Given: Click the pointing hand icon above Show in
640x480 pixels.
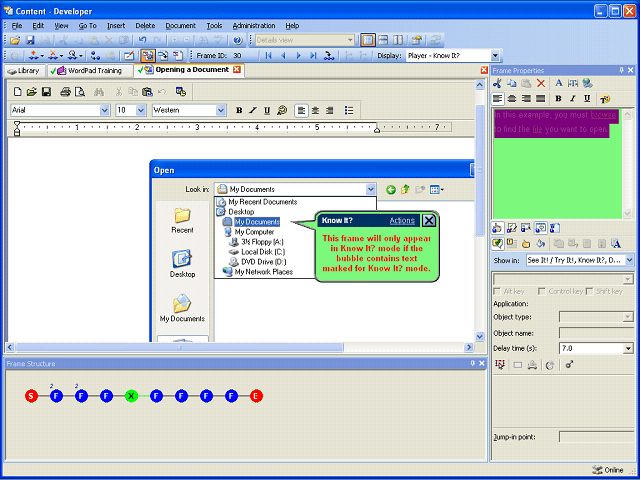Looking at the screenshot, I should click(x=526, y=244).
